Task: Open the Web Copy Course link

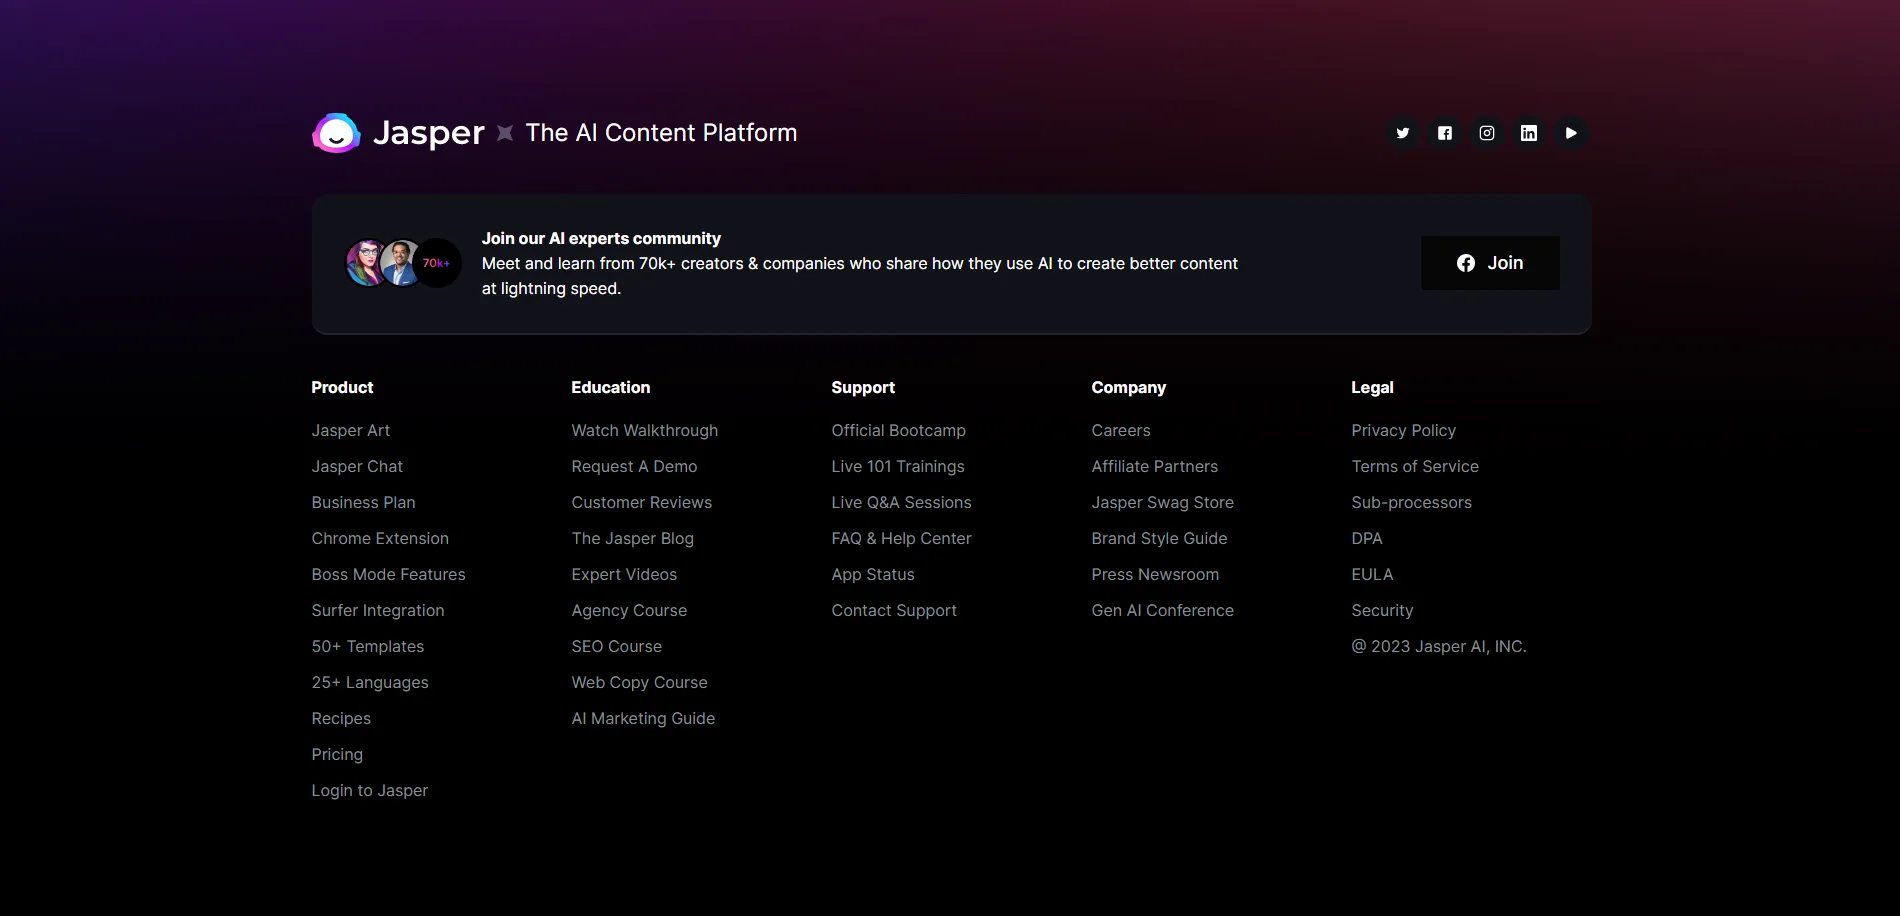Action: coord(639,682)
